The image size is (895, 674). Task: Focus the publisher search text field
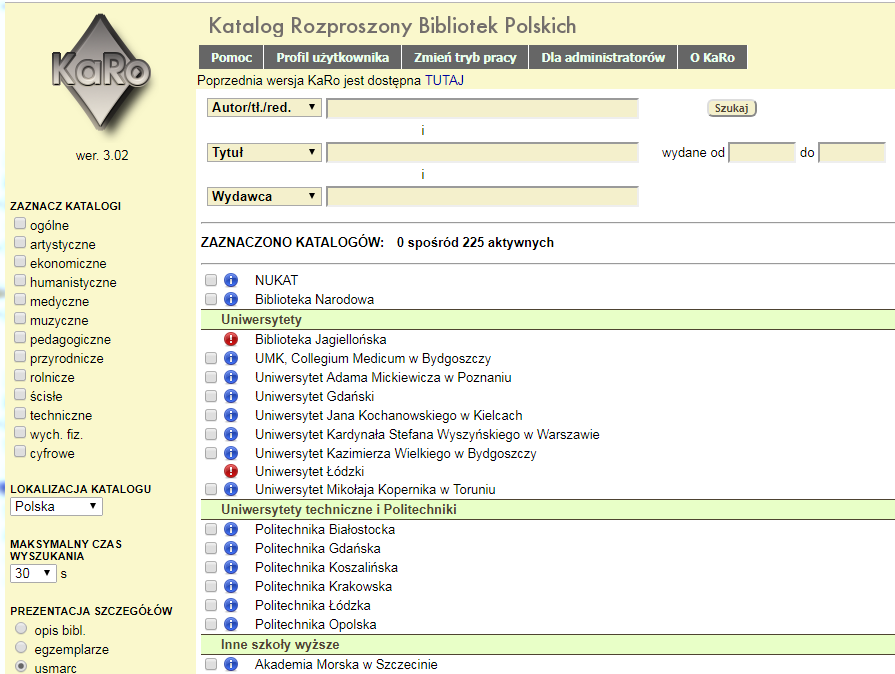pos(482,197)
